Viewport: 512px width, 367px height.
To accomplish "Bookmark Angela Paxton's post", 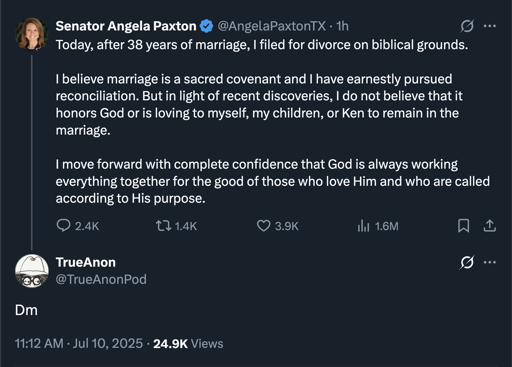I will (x=463, y=226).
